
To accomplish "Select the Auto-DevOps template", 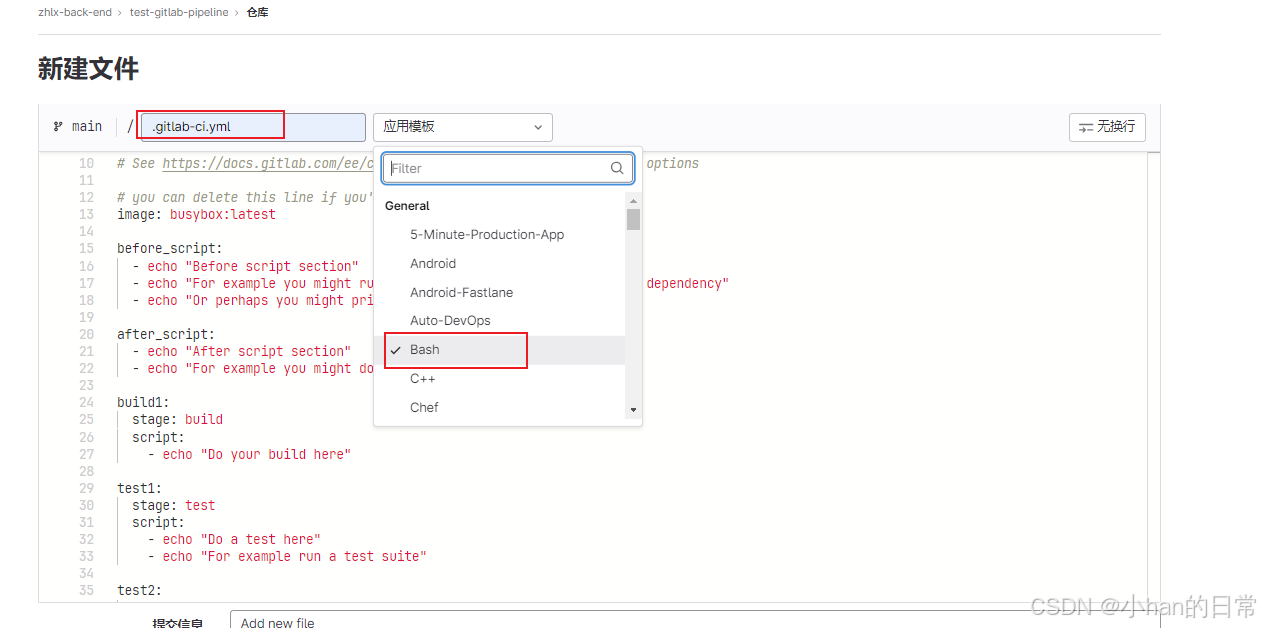I will click(x=450, y=321).
